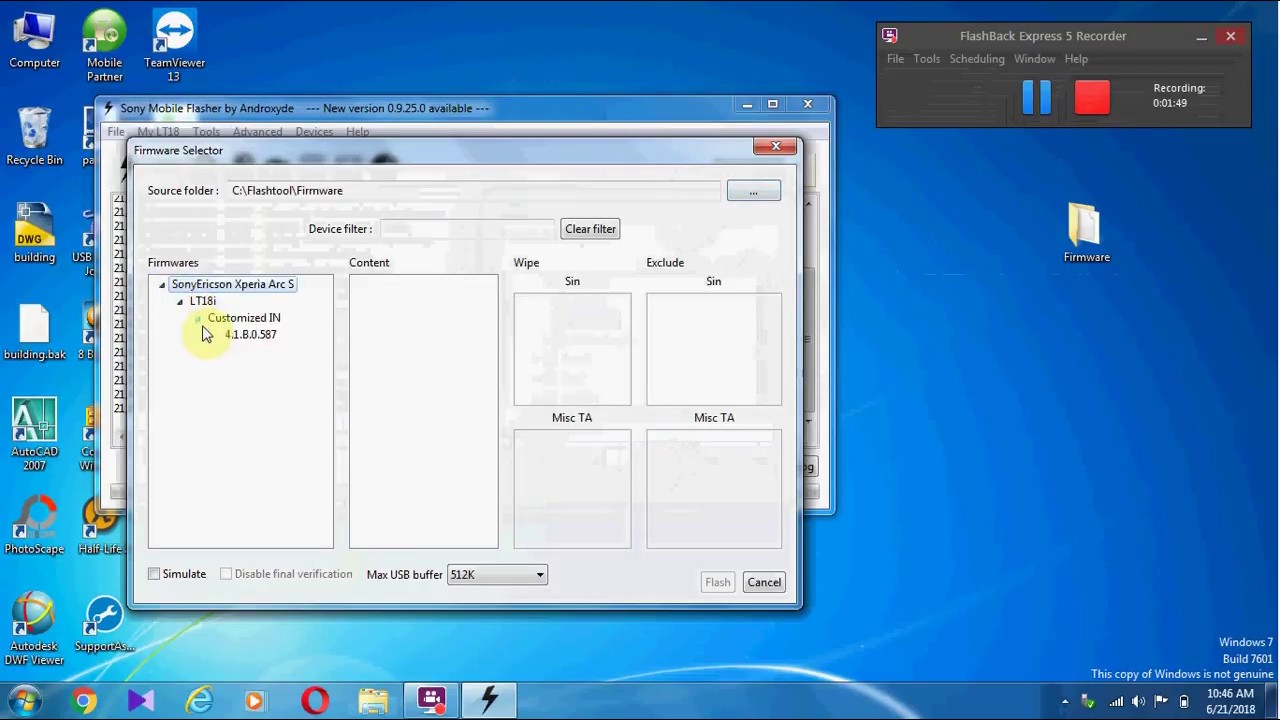Click the Exclude Misc TA list box

click(714, 488)
